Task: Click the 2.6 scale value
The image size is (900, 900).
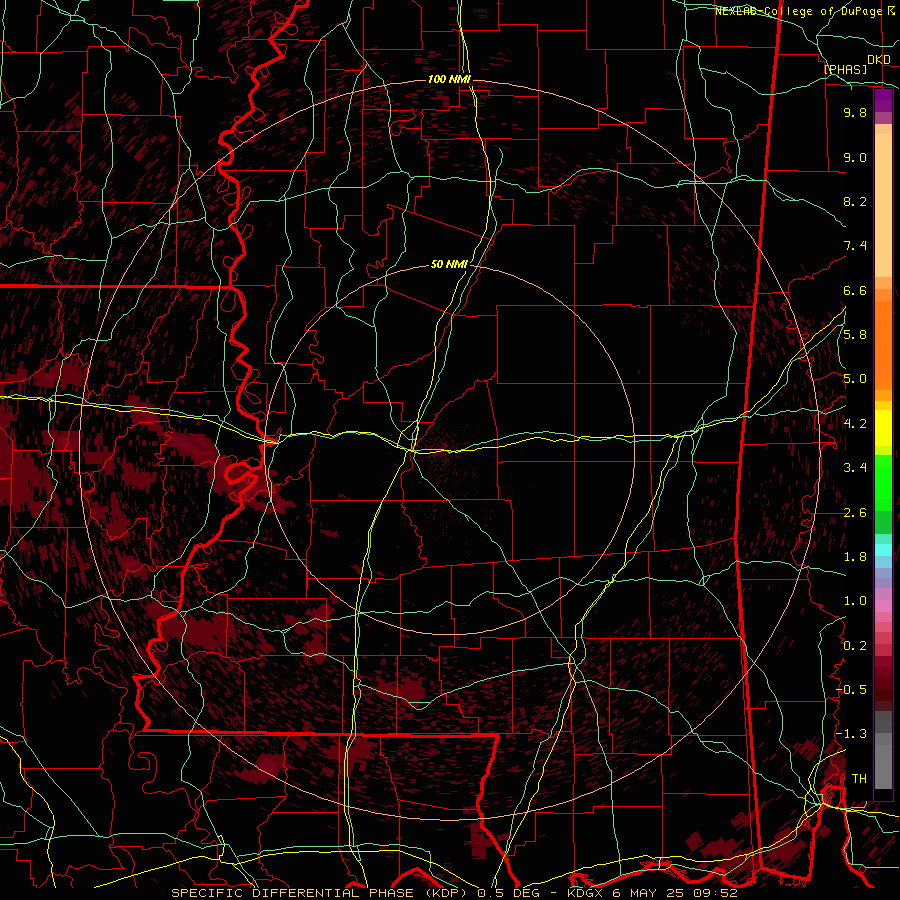Action: (x=855, y=512)
